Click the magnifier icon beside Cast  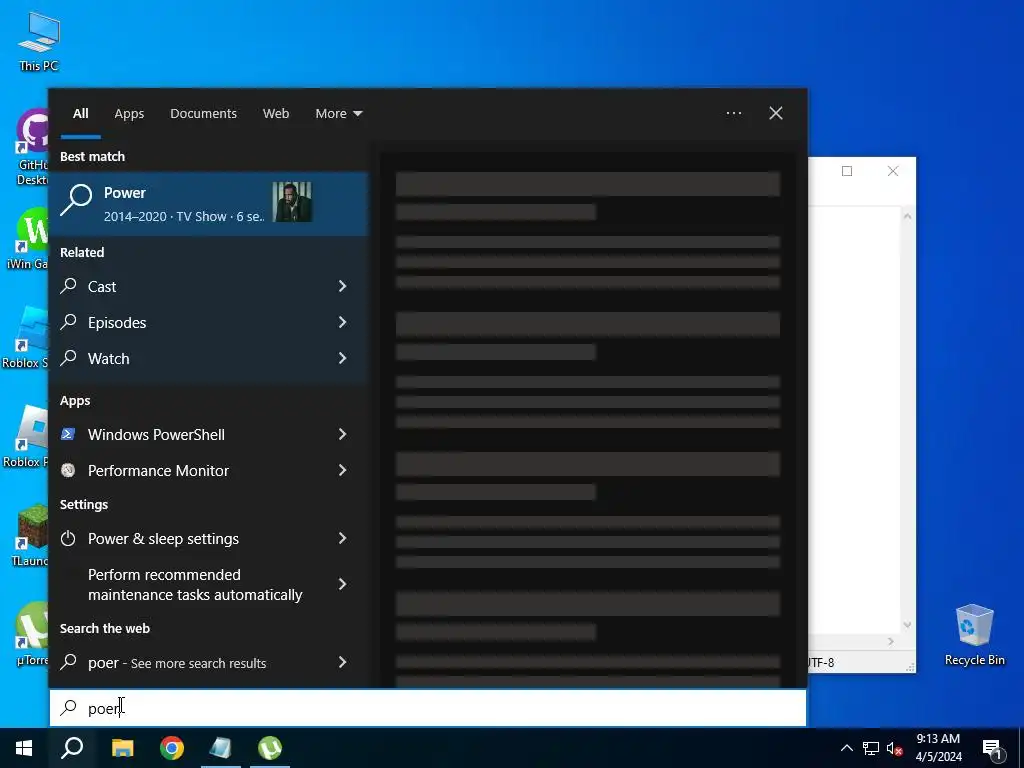[69, 285]
